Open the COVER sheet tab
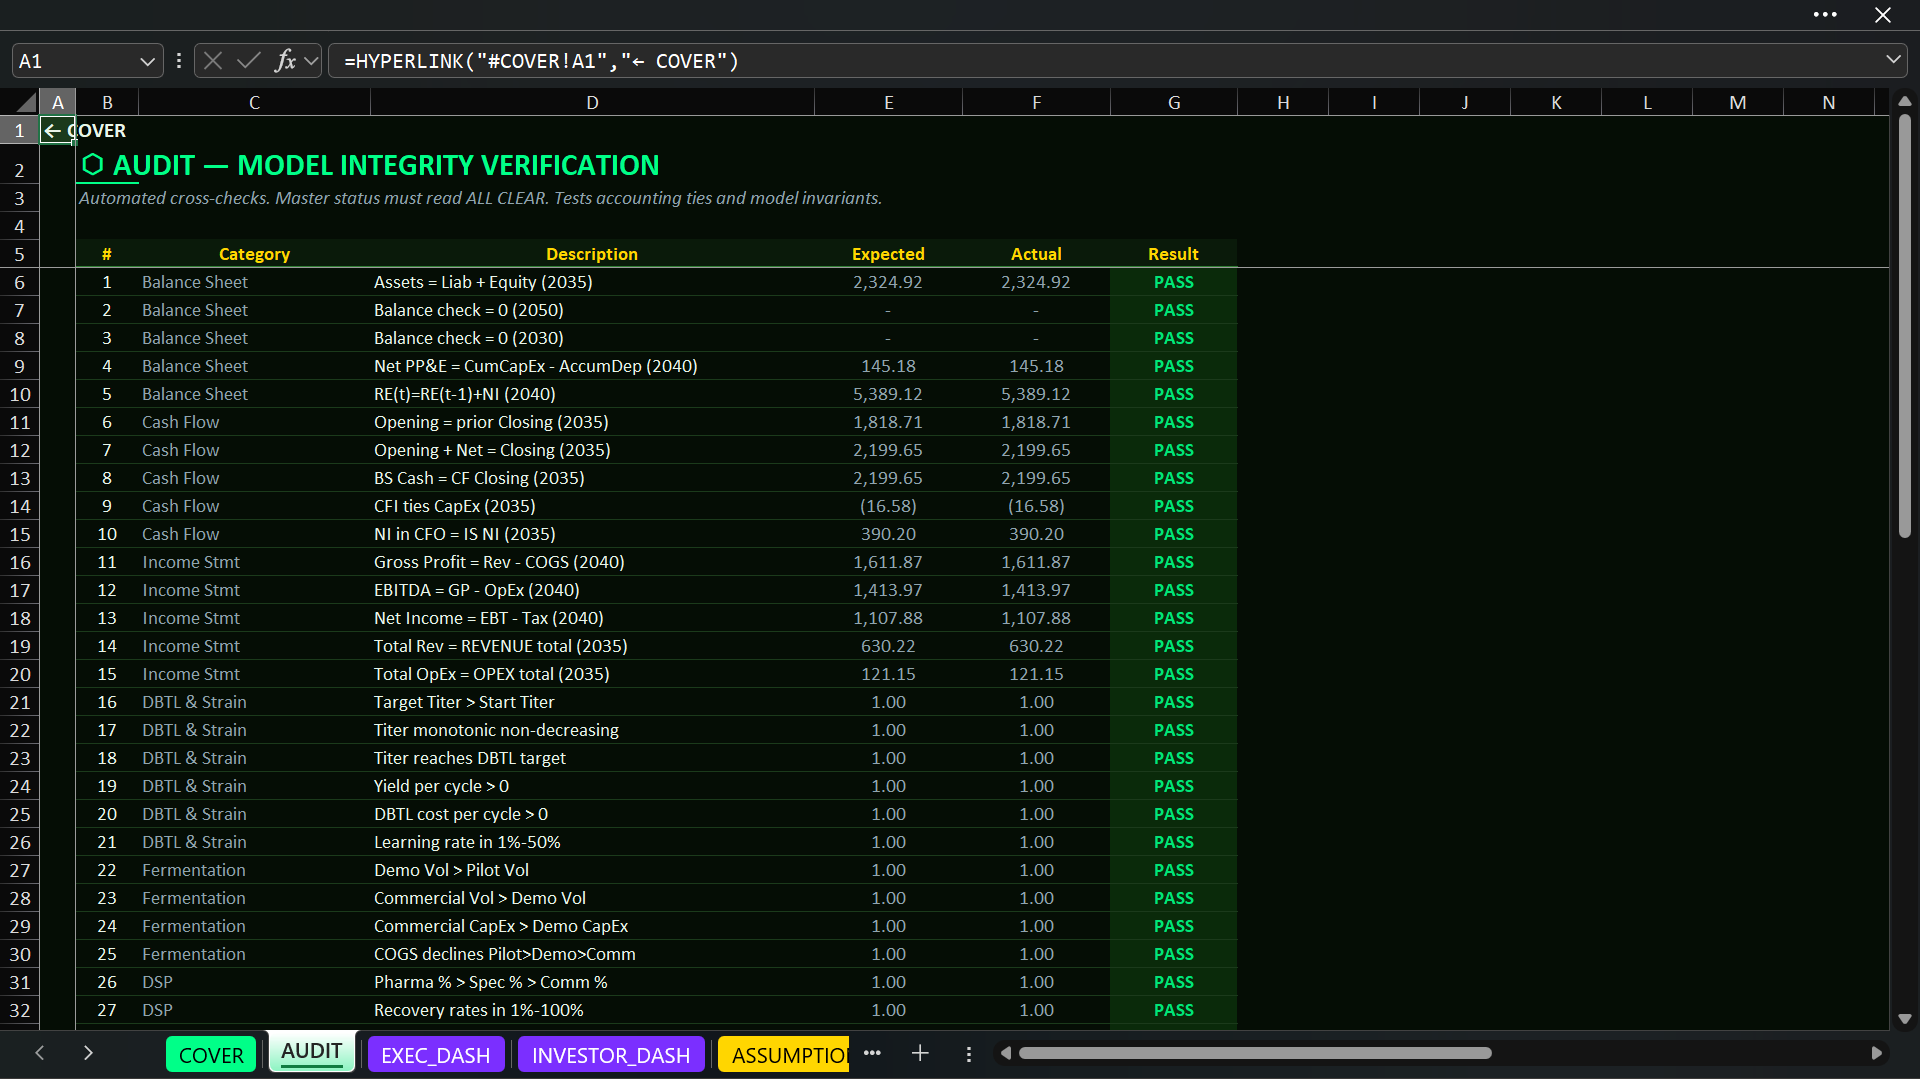 pyautogui.click(x=211, y=1055)
